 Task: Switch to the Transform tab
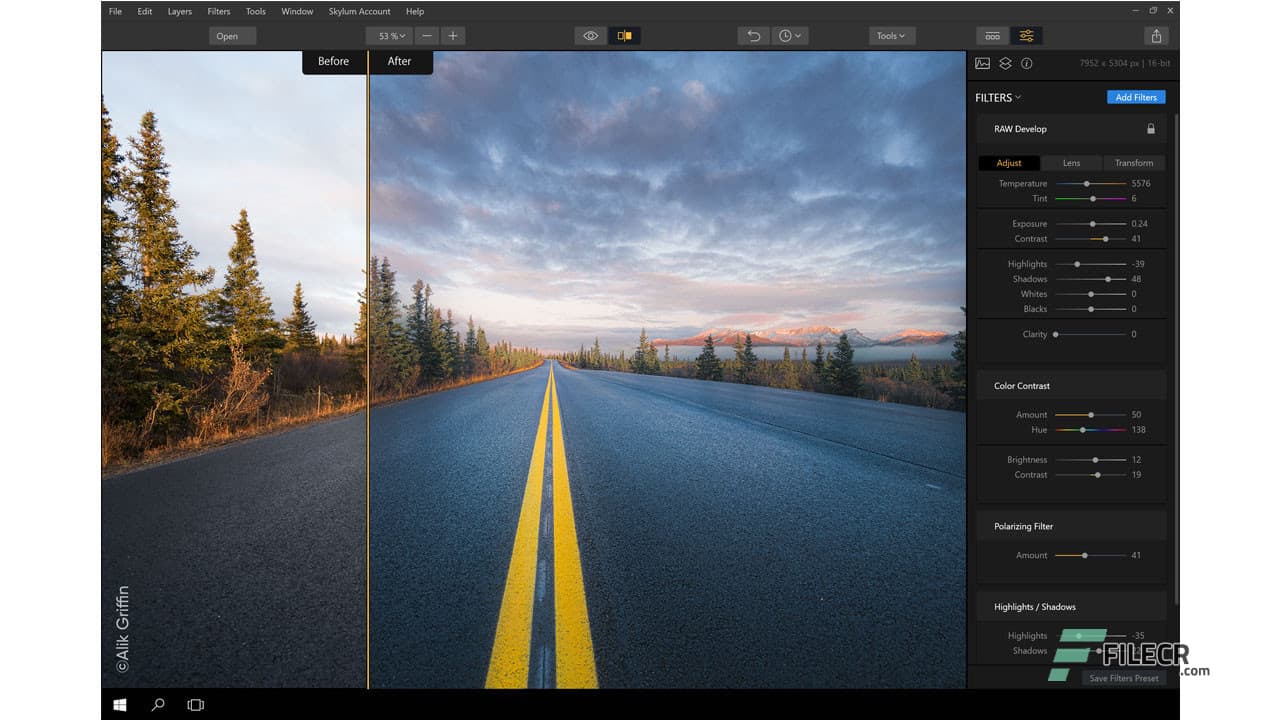click(x=1134, y=162)
